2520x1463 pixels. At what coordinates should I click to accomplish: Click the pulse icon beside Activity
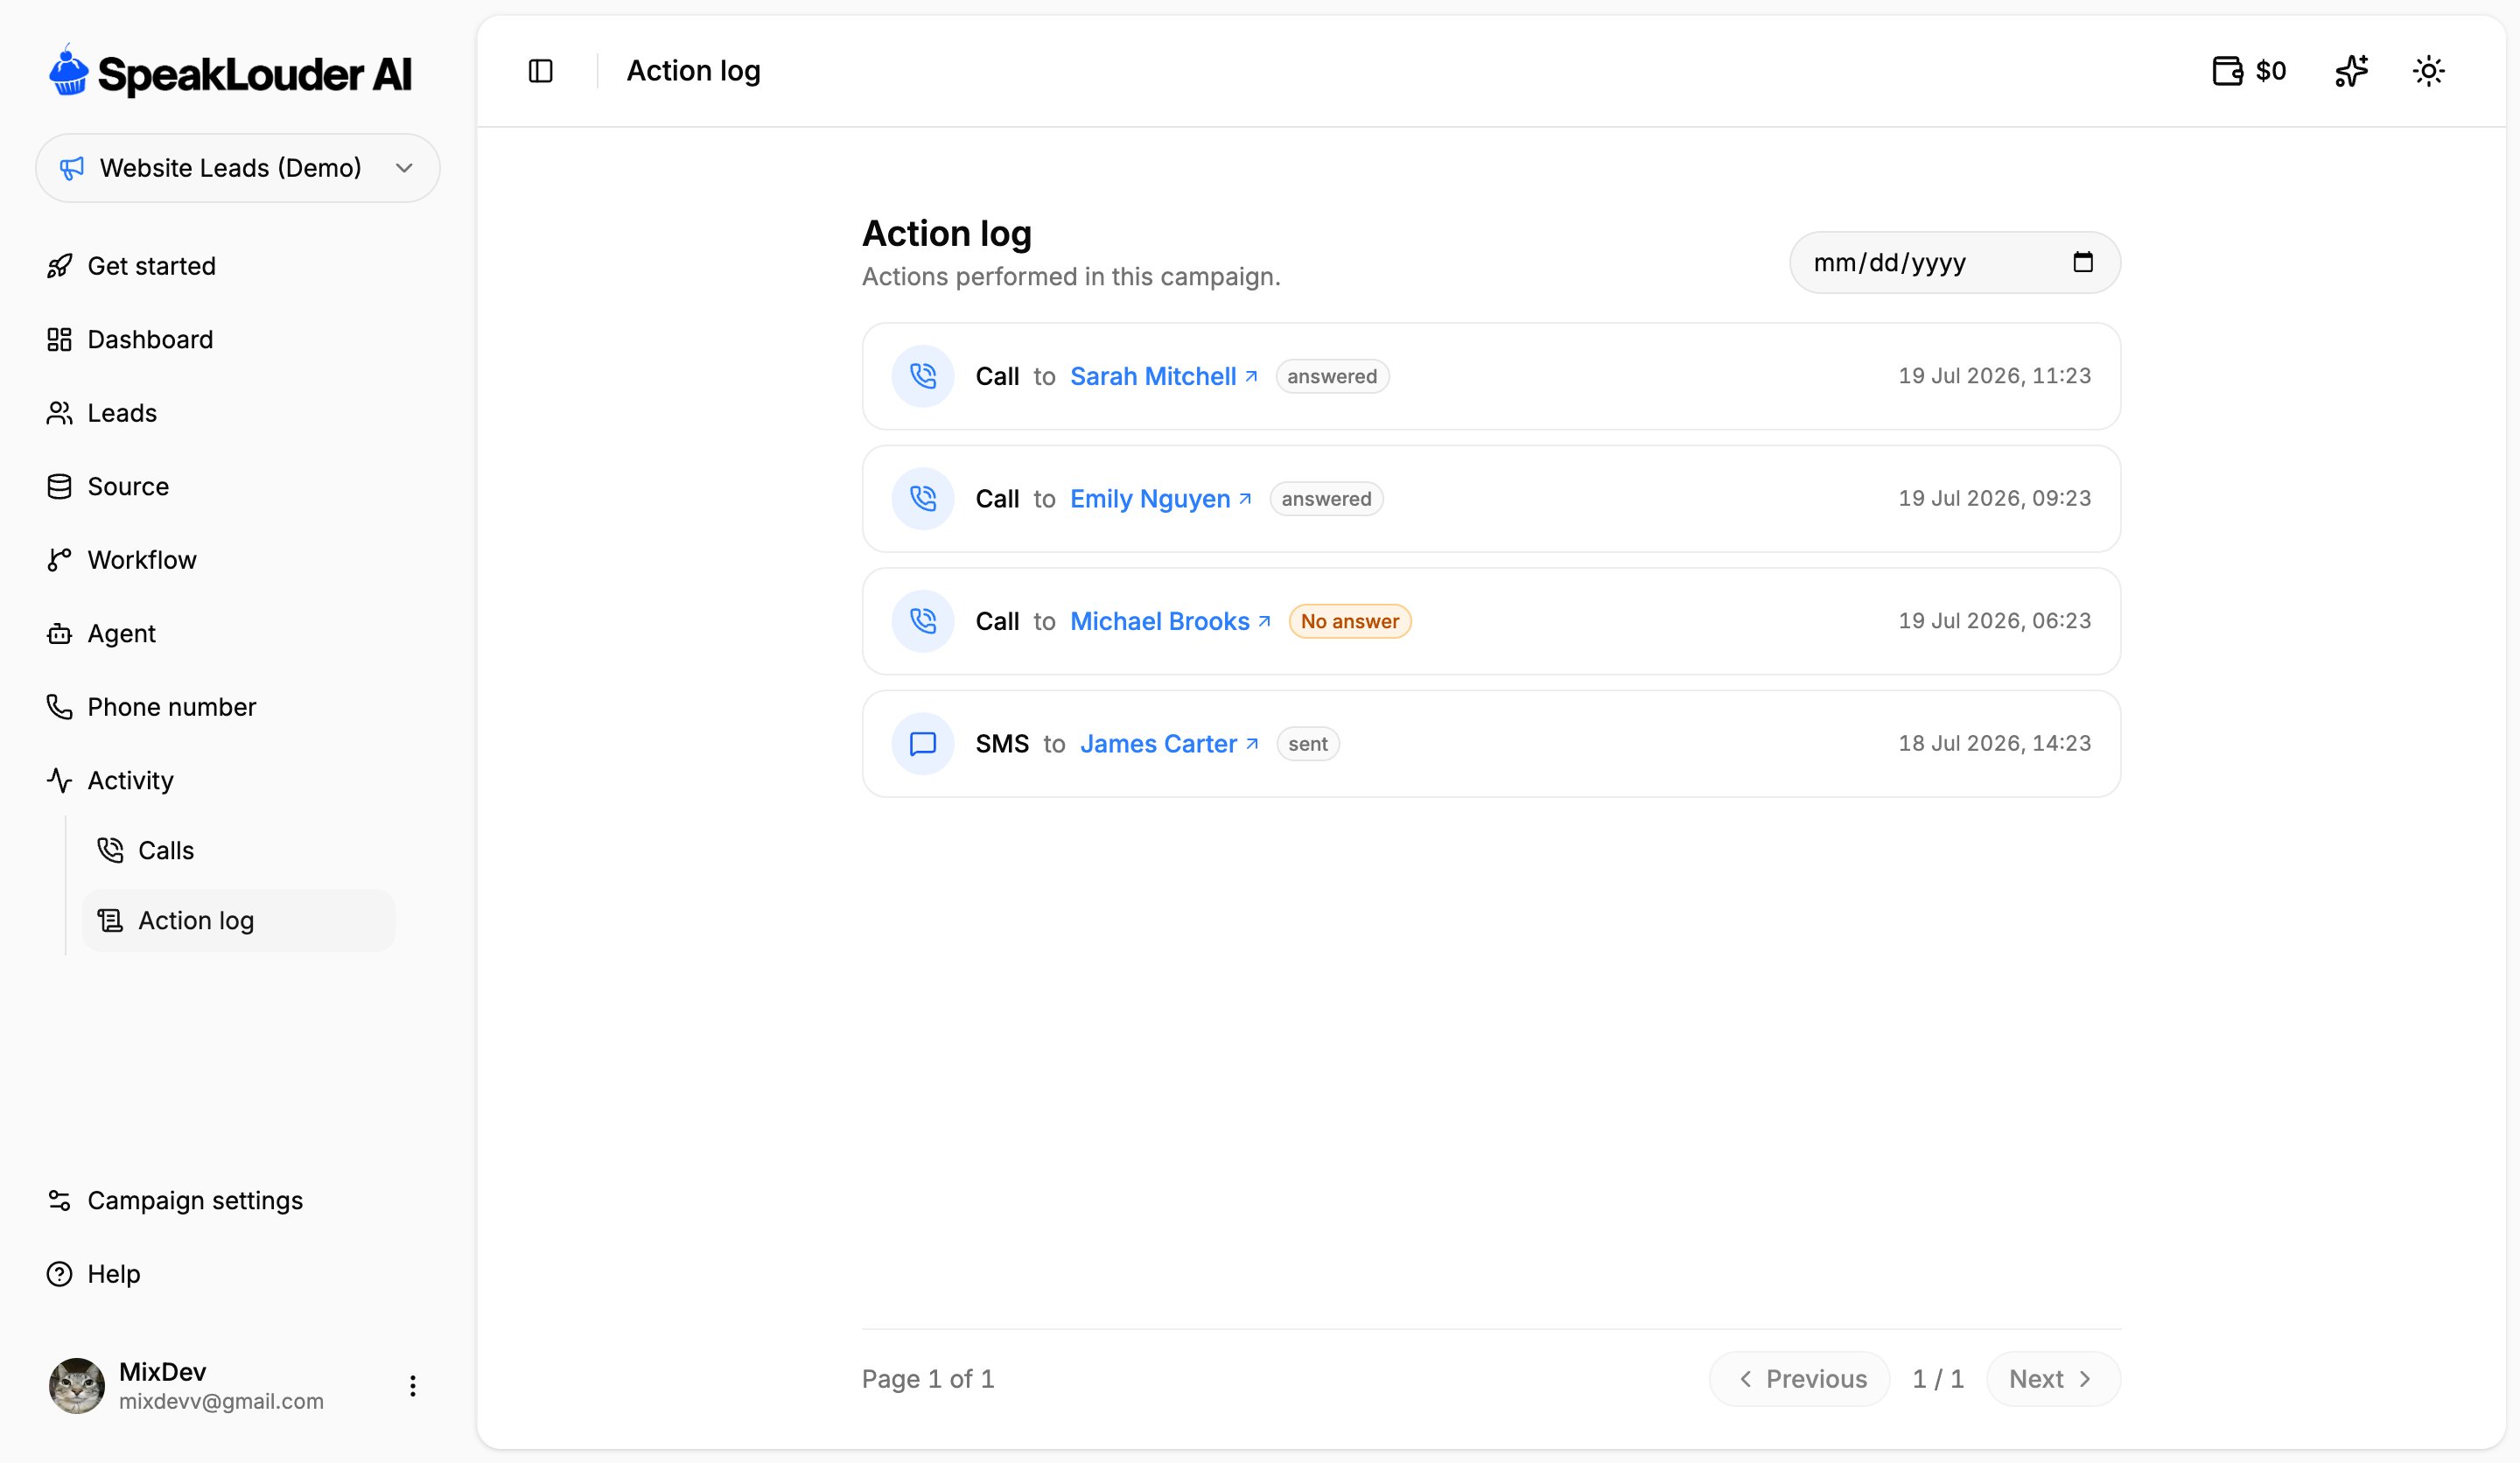click(x=59, y=781)
